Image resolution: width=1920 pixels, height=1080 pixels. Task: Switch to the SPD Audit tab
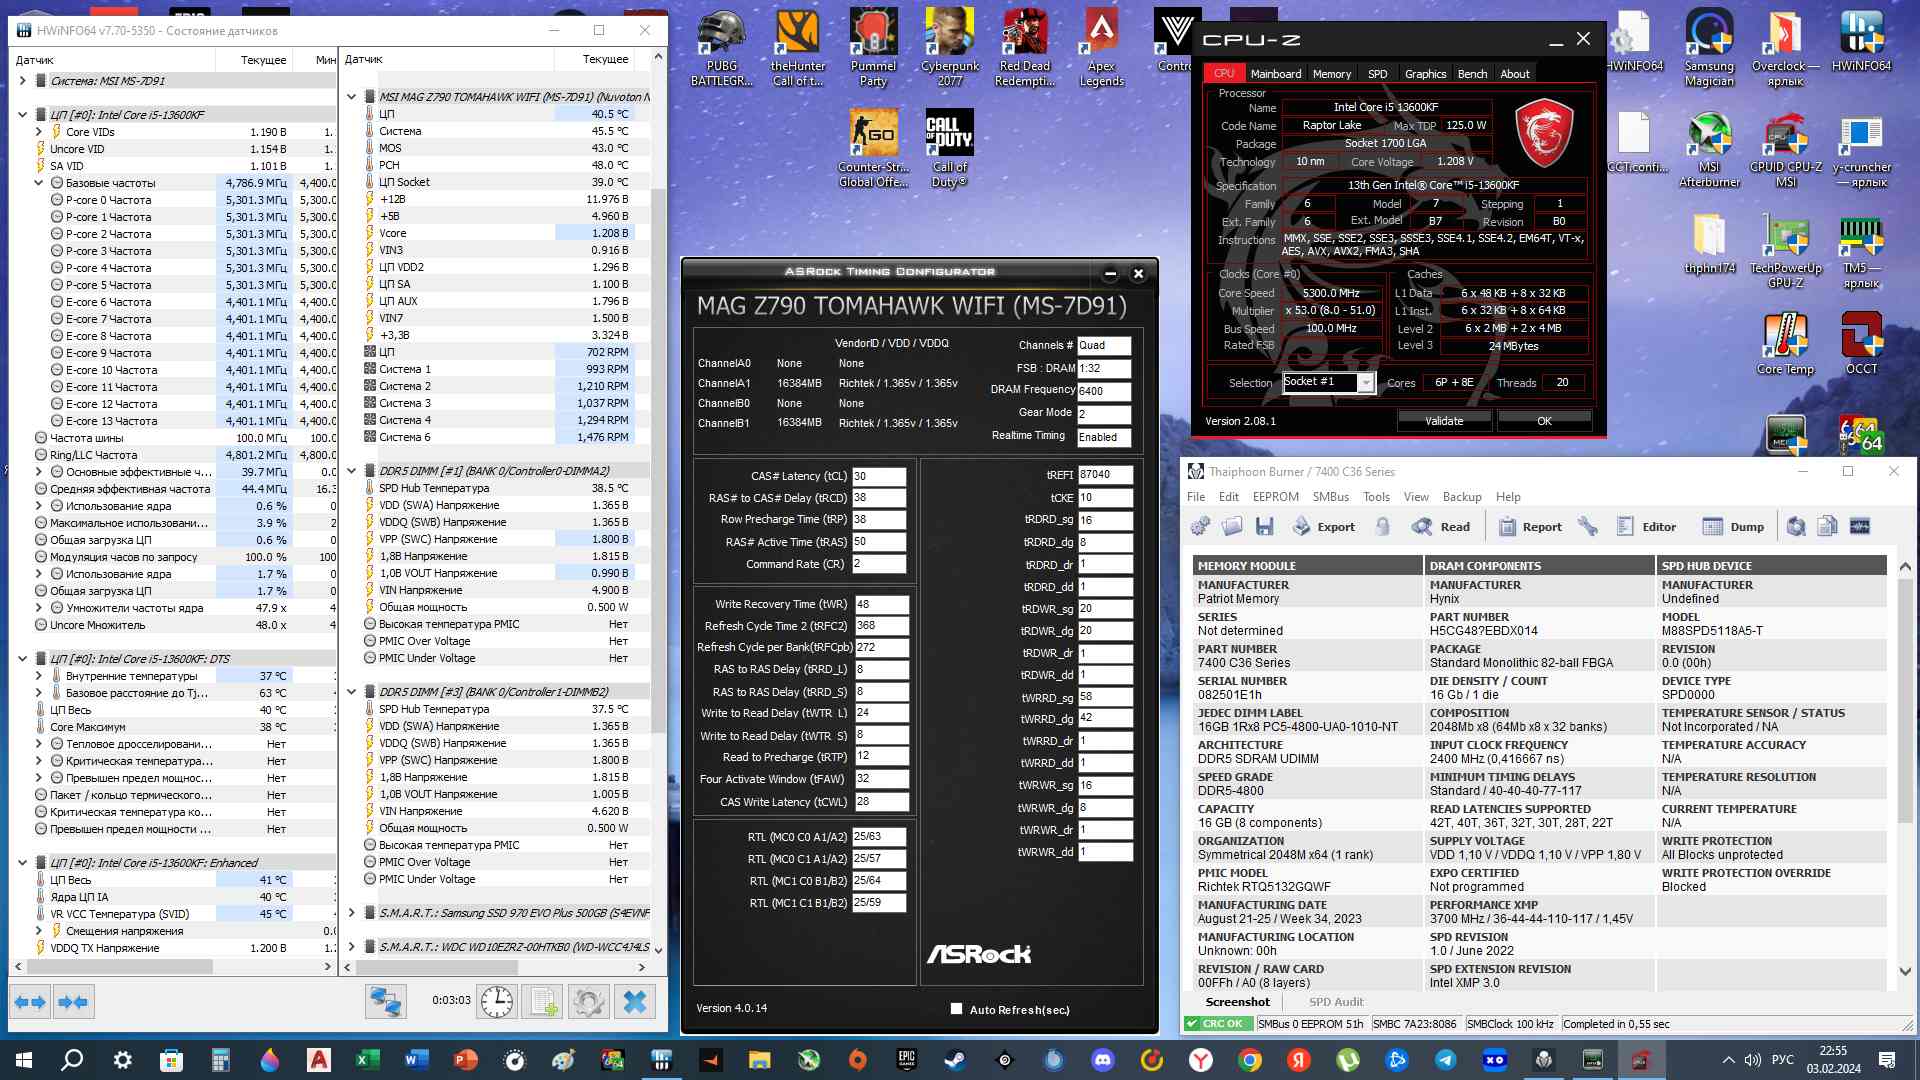click(1336, 1002)
